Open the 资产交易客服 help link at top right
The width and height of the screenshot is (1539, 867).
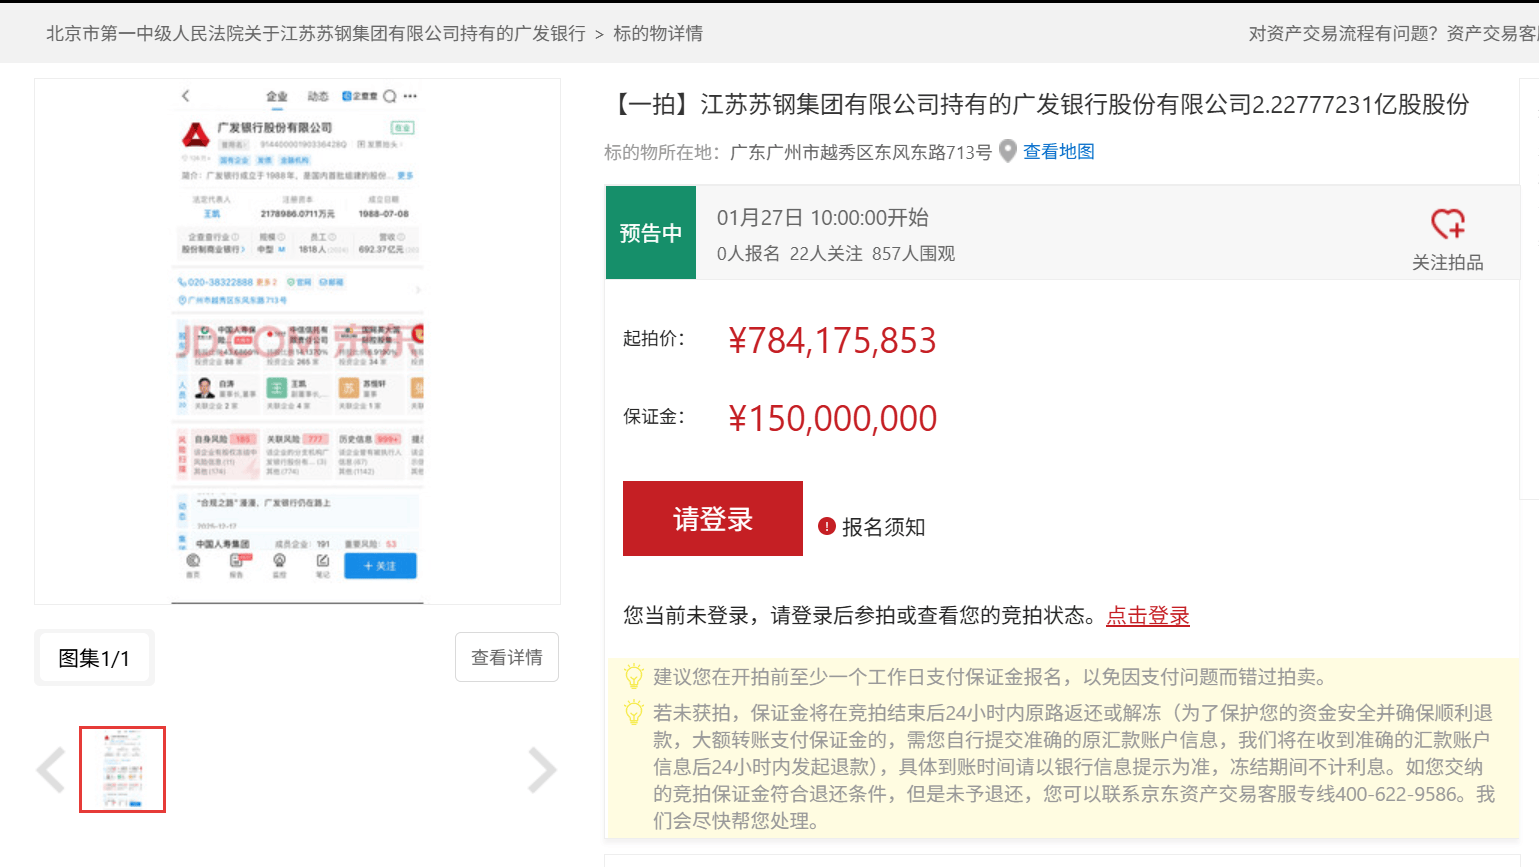point(1491,34)
